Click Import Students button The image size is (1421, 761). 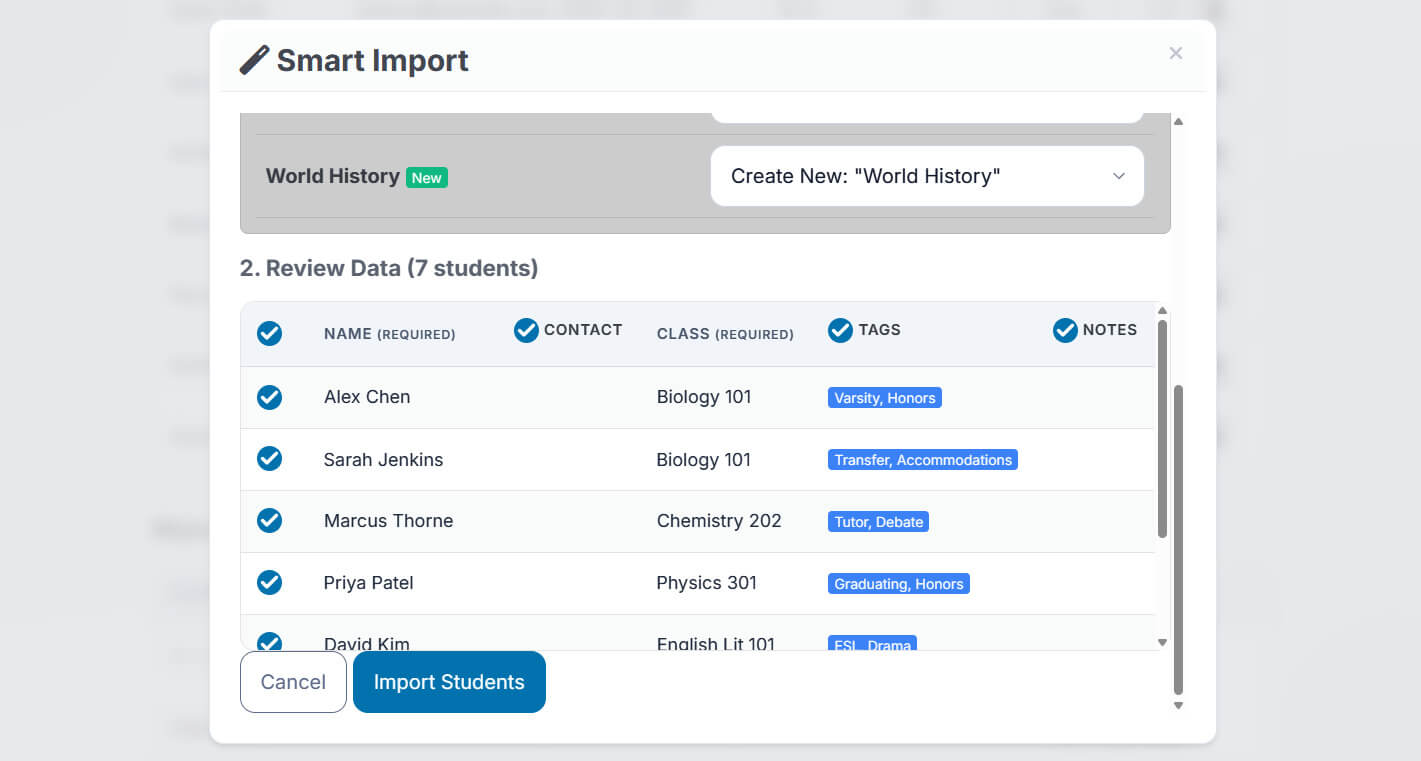point(449,682)
